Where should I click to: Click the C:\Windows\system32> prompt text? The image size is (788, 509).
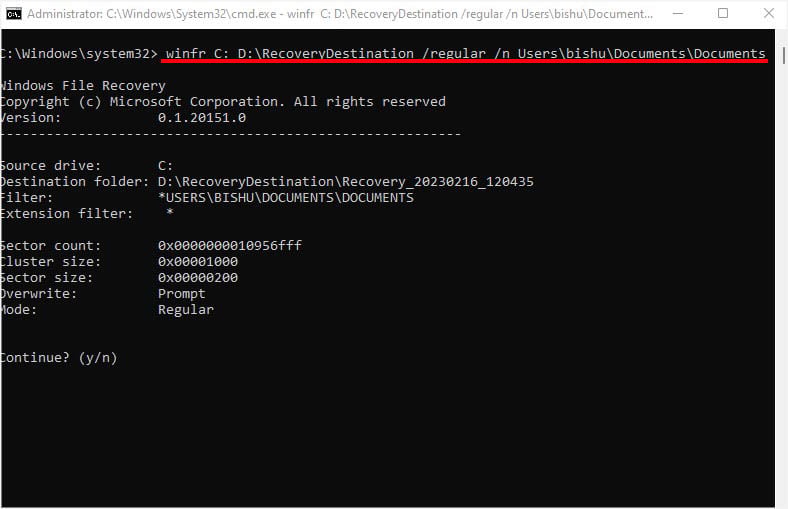[x=78, y=52]
